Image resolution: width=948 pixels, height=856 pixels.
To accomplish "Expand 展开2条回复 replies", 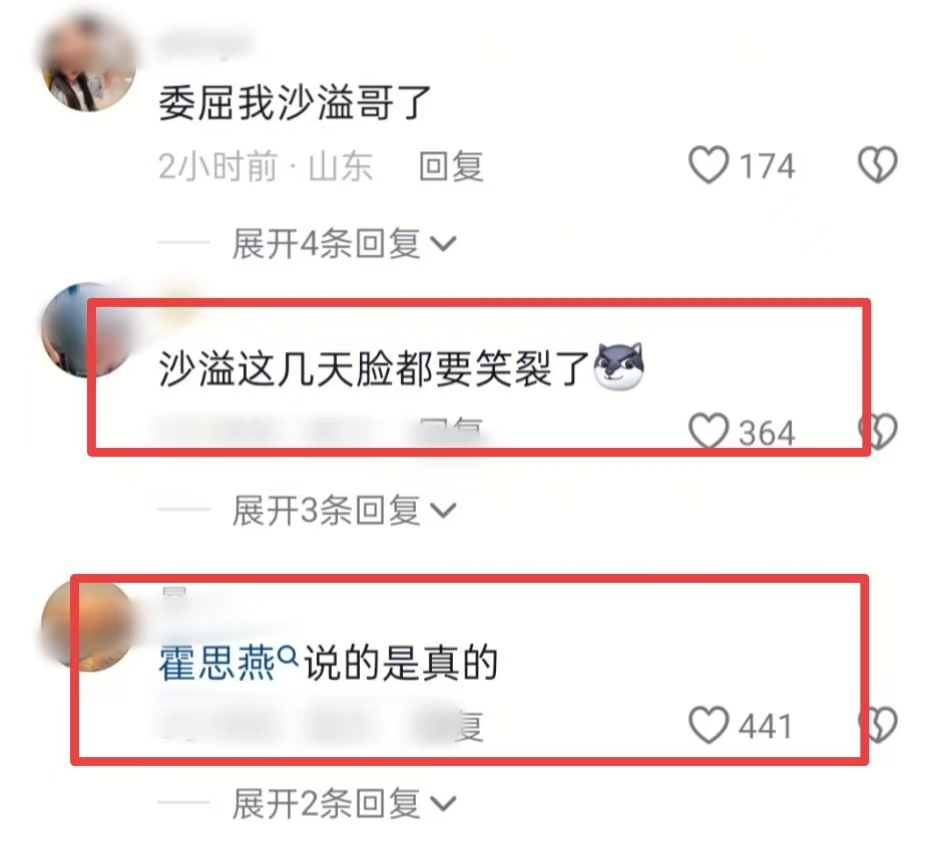I will [x=343, y=804].
